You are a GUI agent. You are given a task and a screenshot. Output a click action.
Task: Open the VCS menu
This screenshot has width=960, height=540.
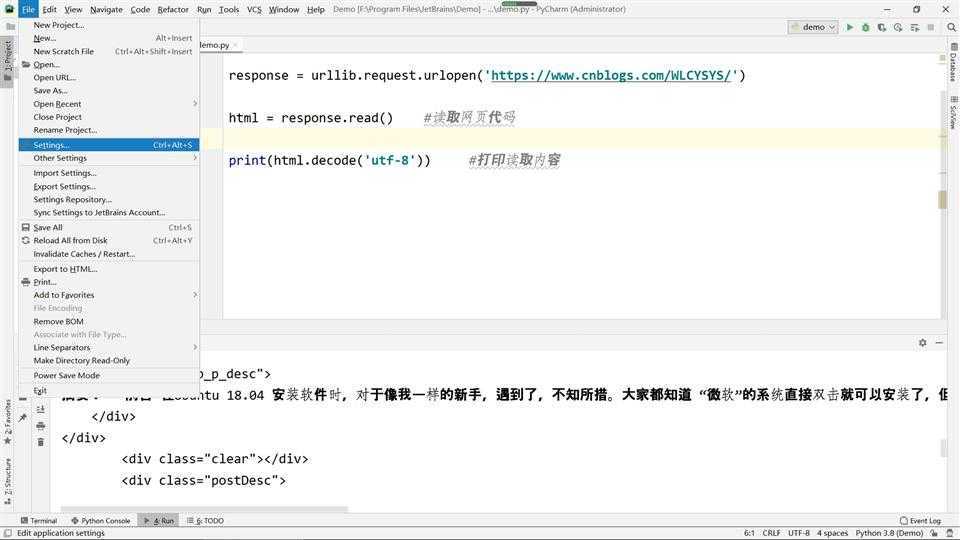[254, 9]
